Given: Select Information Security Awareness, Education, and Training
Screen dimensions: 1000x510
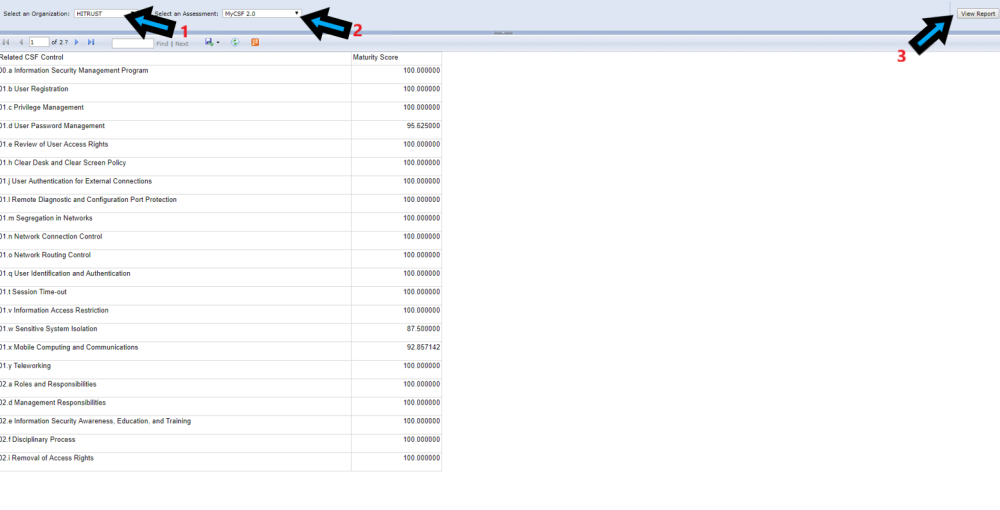Looking at the screenshot, I should coord(220,425).
